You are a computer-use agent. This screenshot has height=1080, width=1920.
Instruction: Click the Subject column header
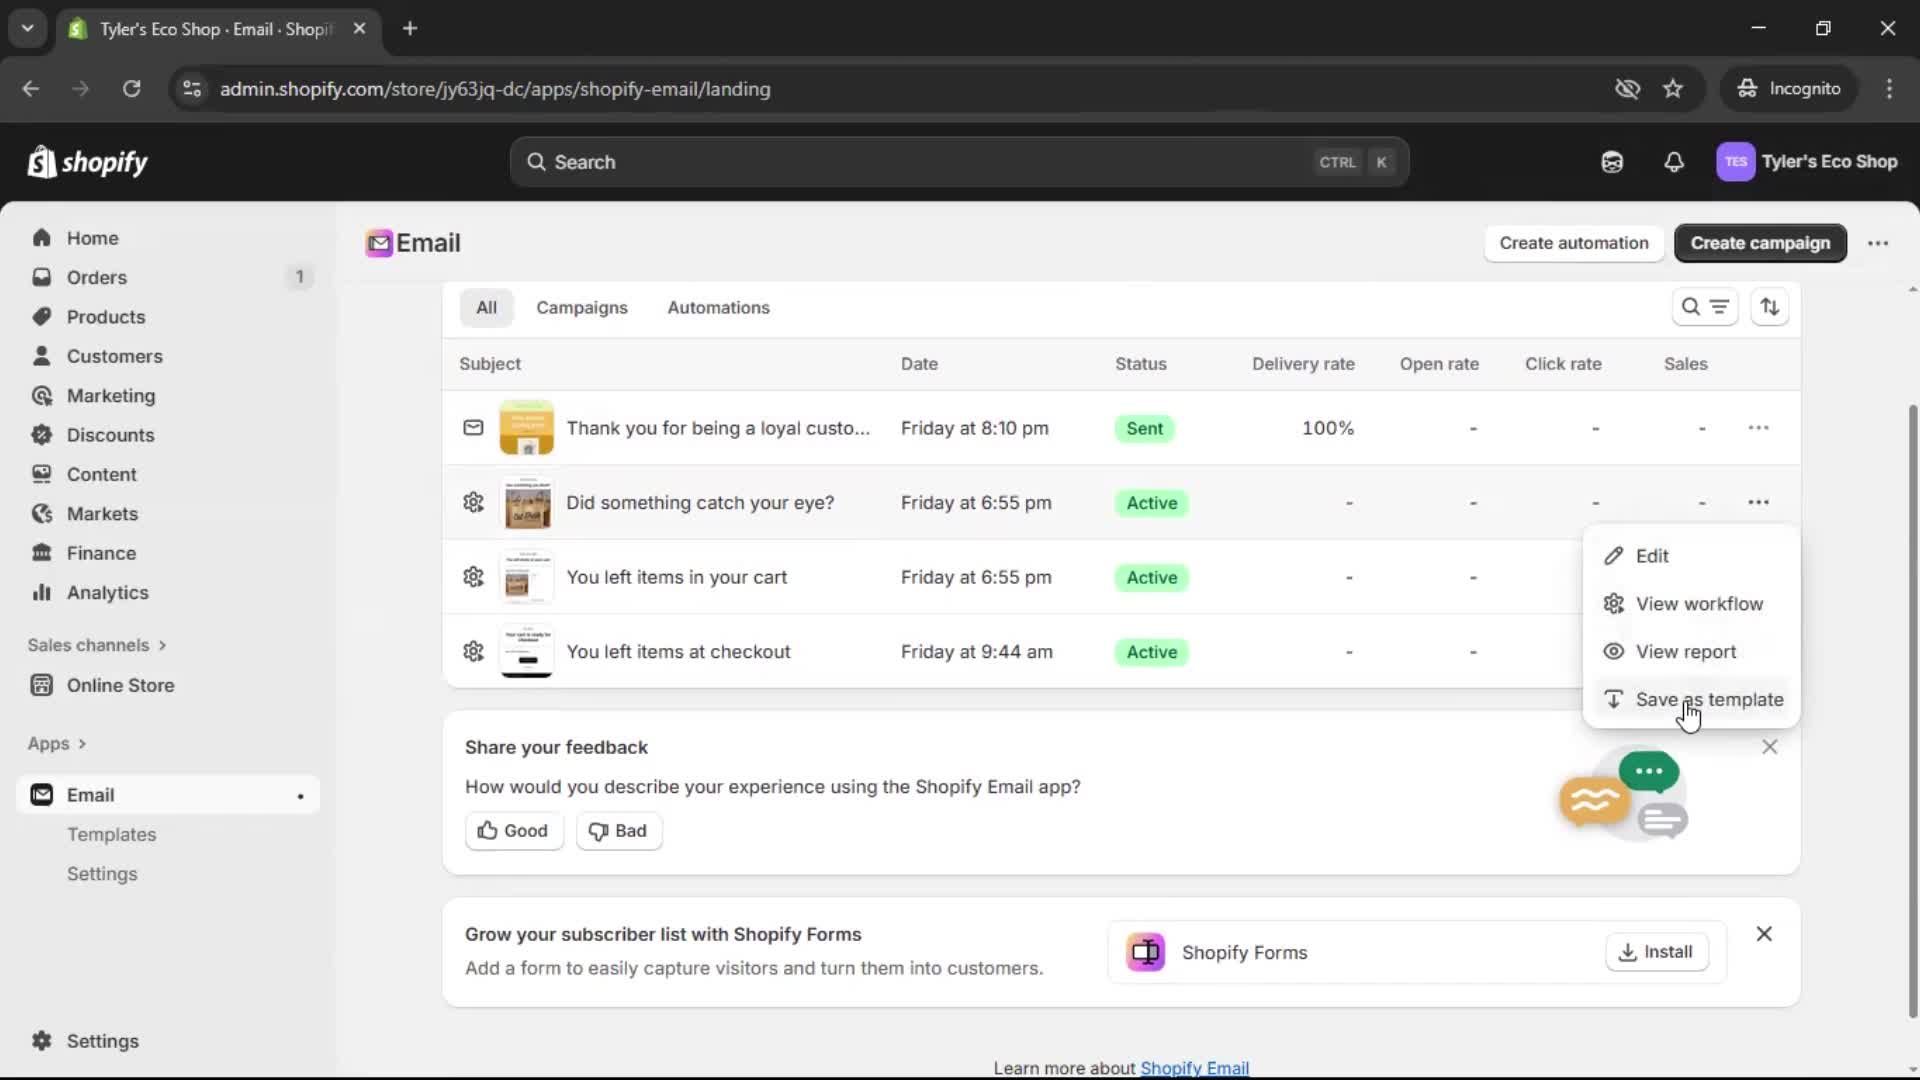490,364
